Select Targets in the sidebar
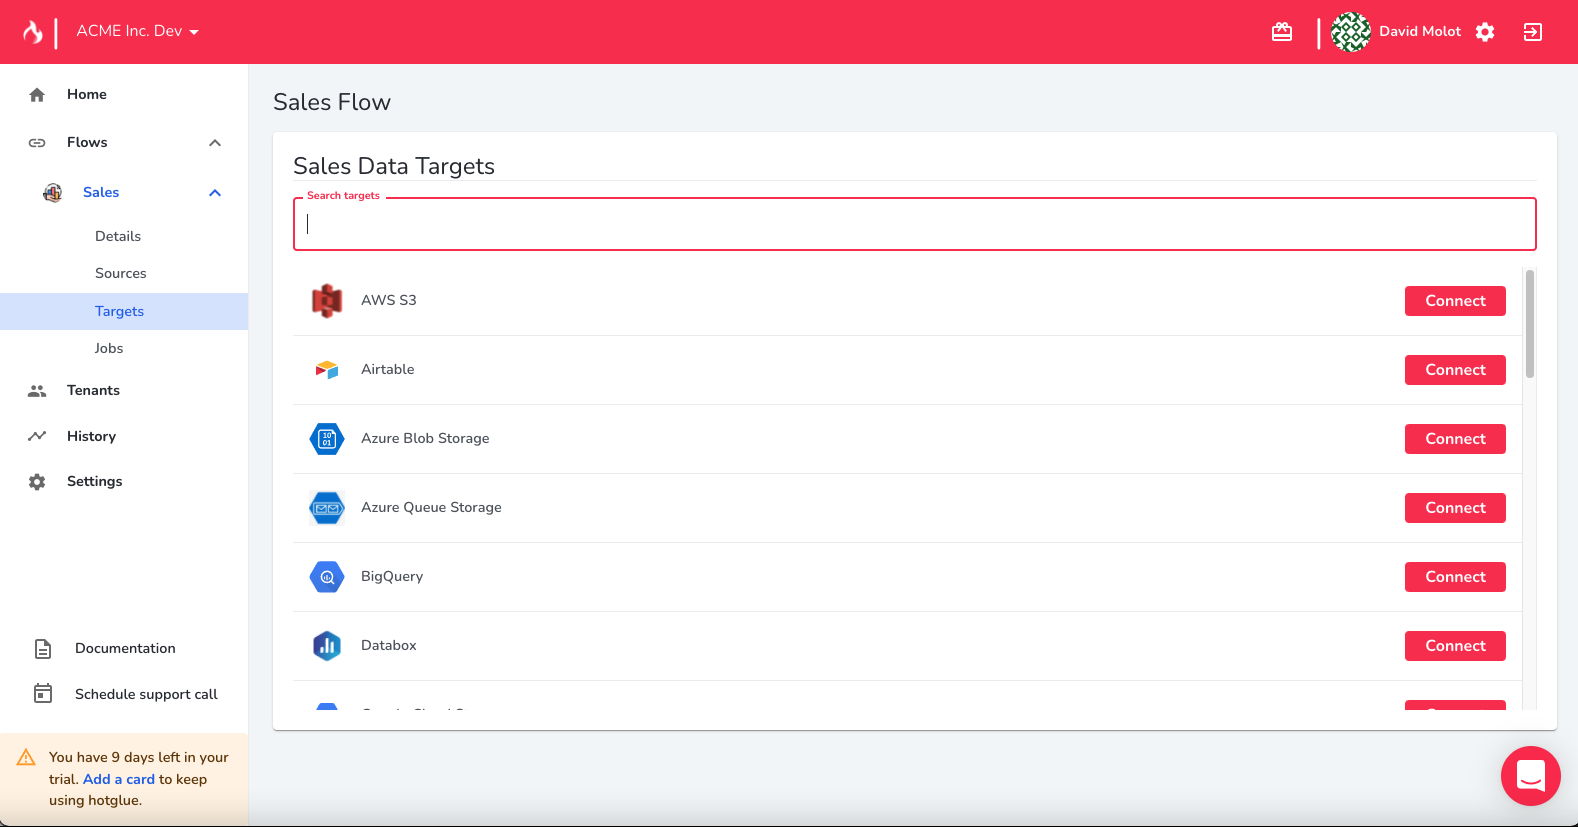 (124, 311)
